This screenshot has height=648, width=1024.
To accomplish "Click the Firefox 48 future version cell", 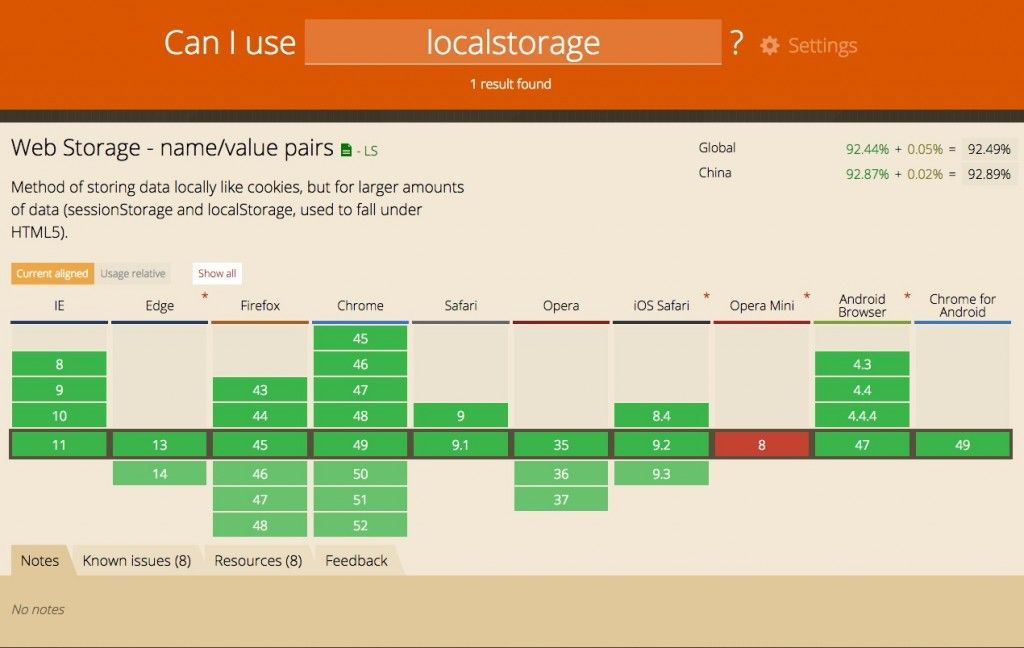I will pyautogui.click(x=259, y=525).
